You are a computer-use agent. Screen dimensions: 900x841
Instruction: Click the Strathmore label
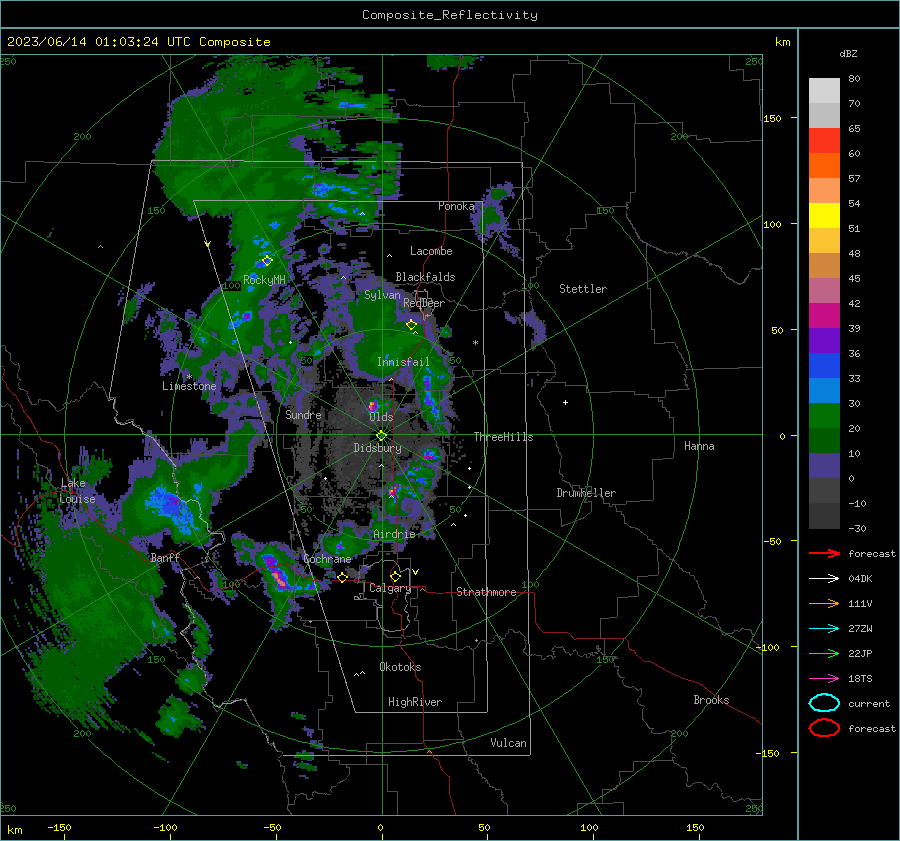pyautogui.click(x=486, y=592)
